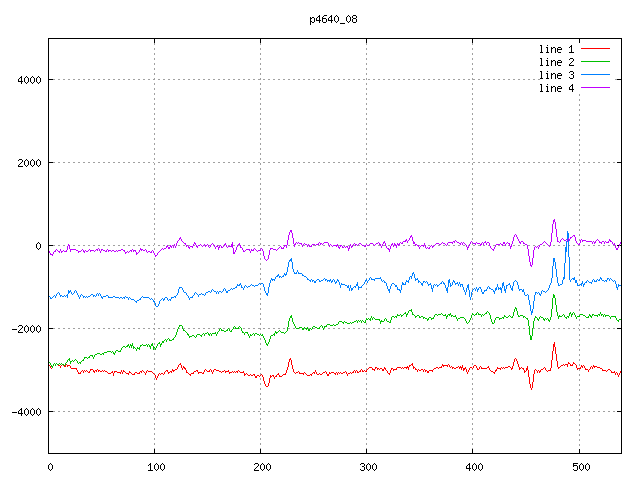Viewport: 640px width, 480px height.
Task: Click the red curve's lowest dip near x=455
Action: pos(531,388)
